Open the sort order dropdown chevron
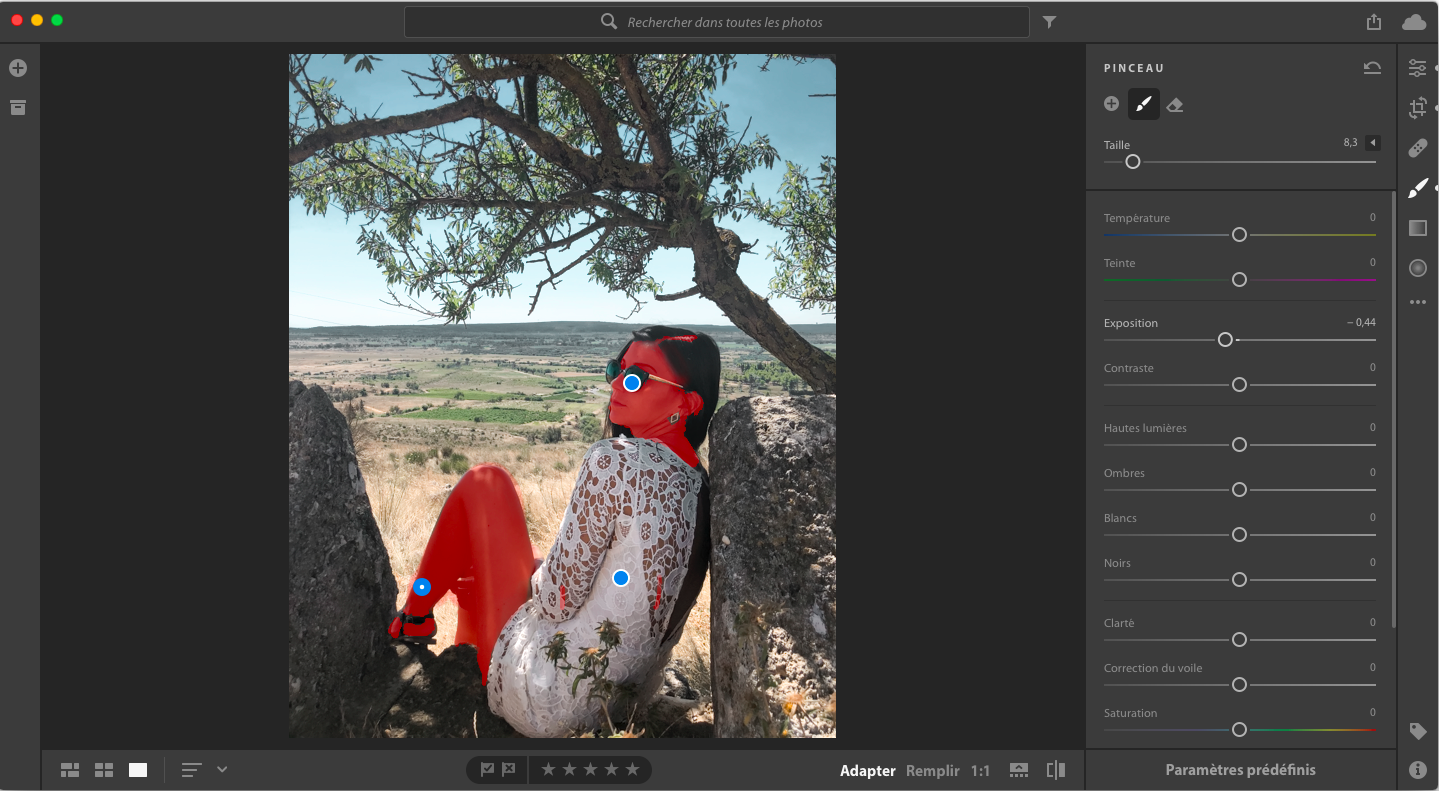Viewport: 1439px width, 791px height. (222, 769)
